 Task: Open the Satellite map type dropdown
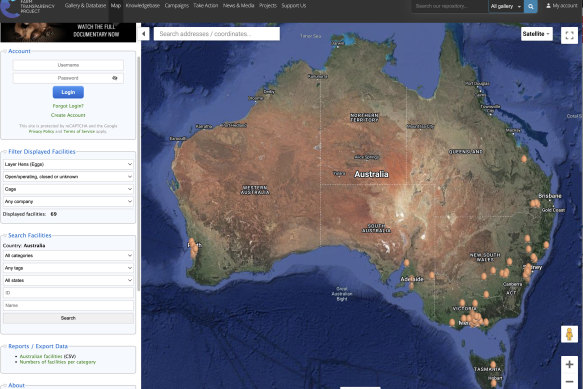537,34
